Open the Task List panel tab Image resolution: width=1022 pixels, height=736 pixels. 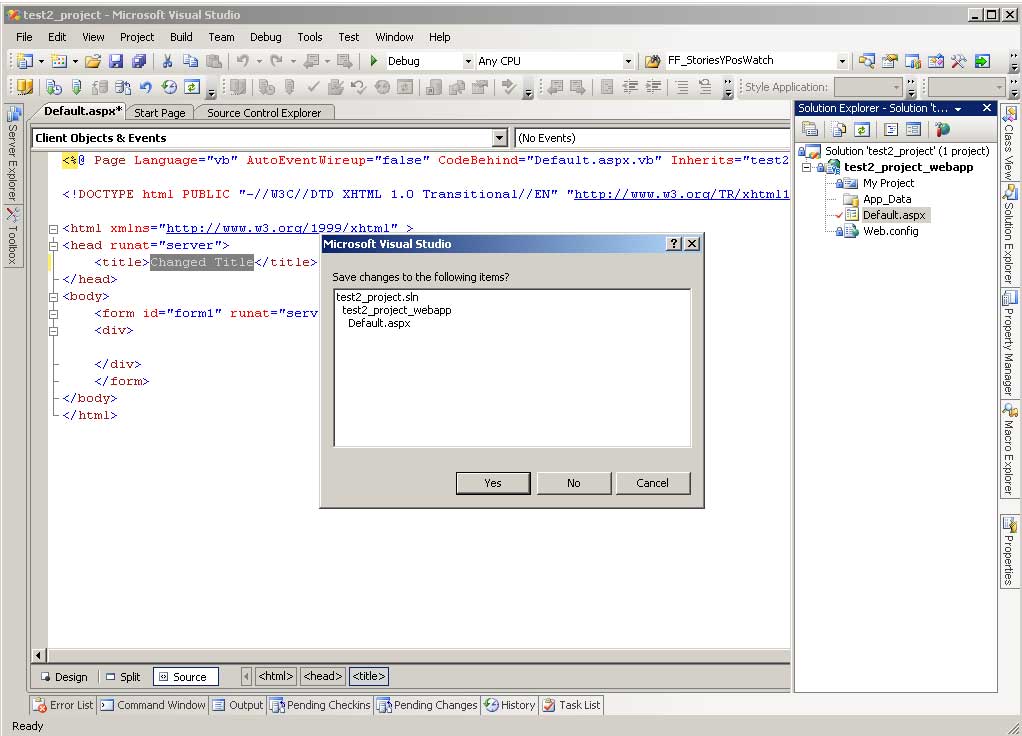(x=571, y=705)
